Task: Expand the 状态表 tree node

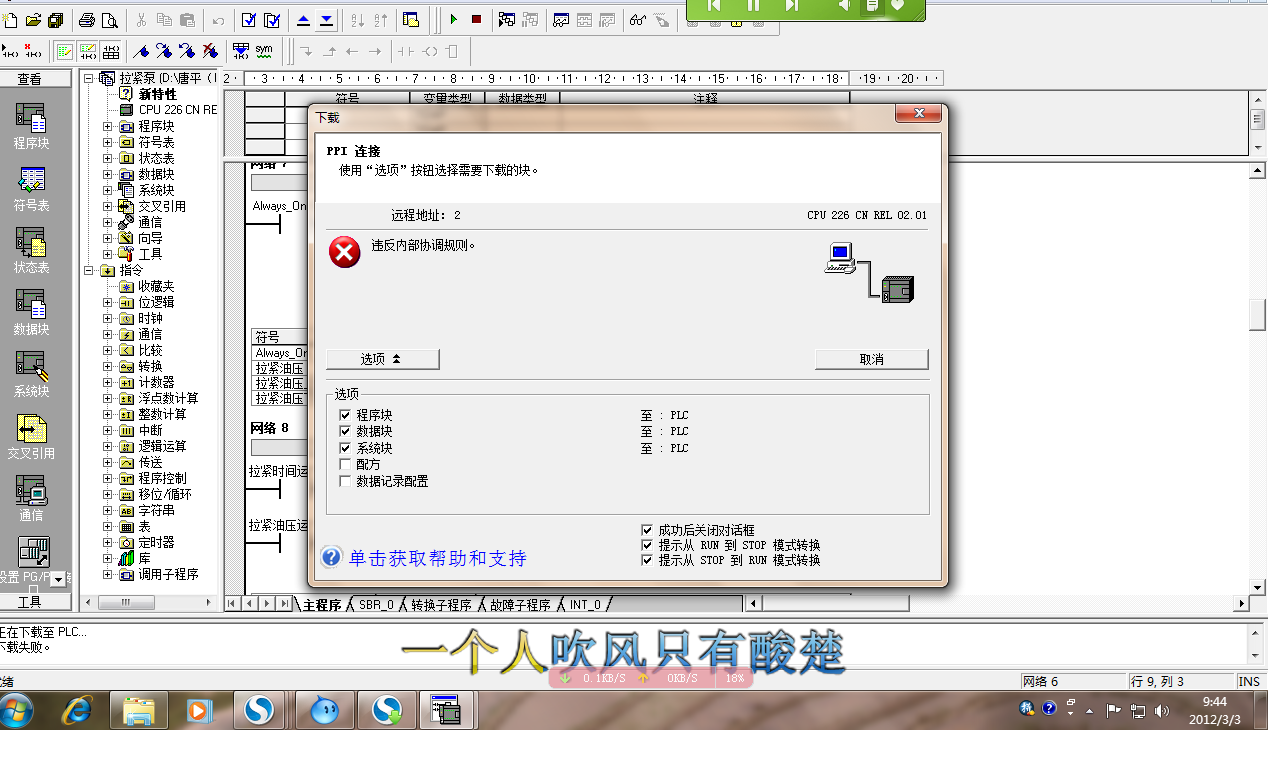Action: [x=108, y=158]
